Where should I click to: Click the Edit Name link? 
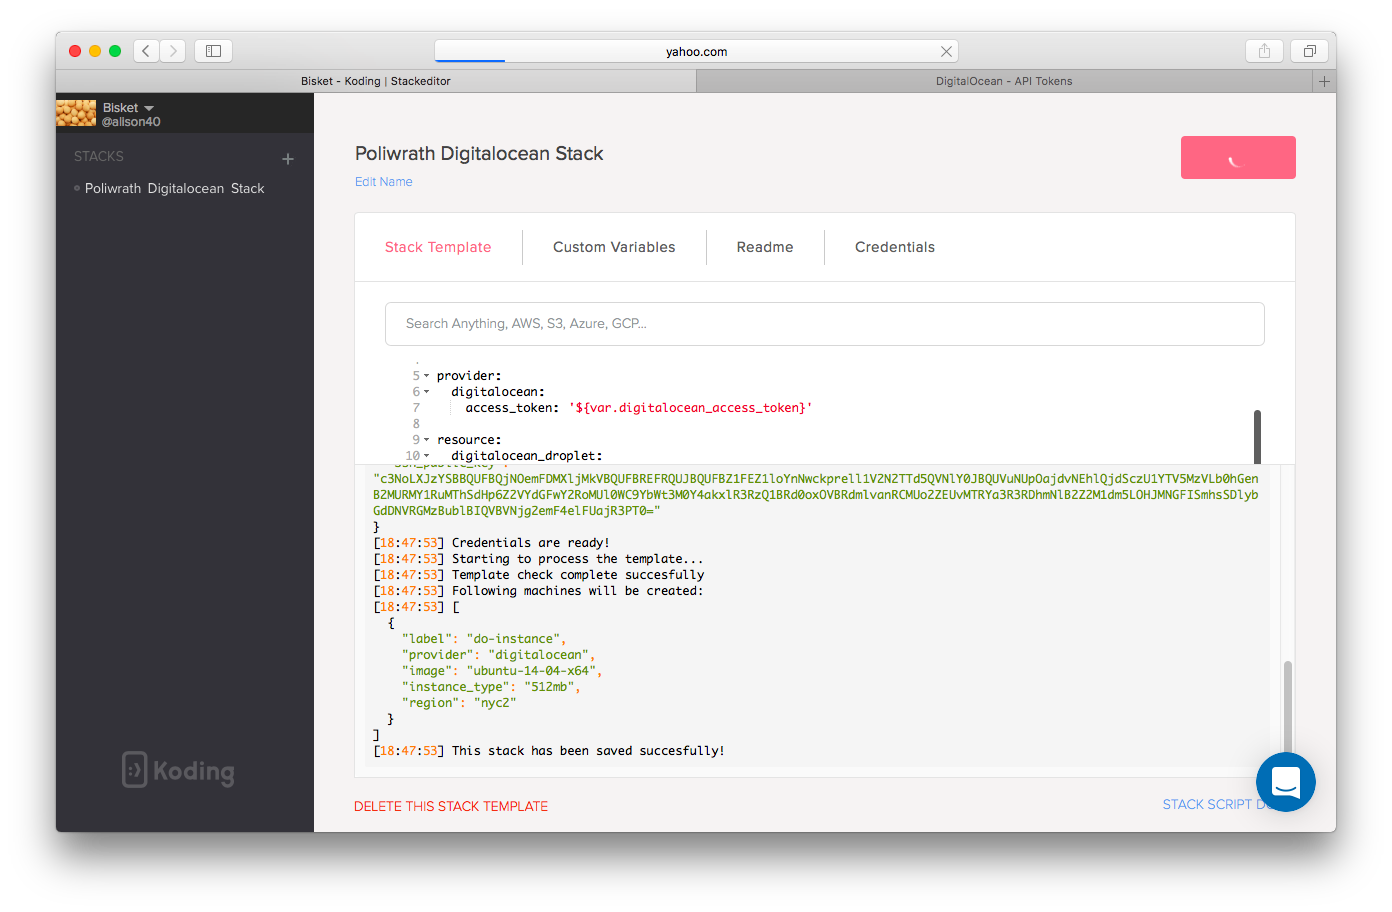(x=384, y=182)
